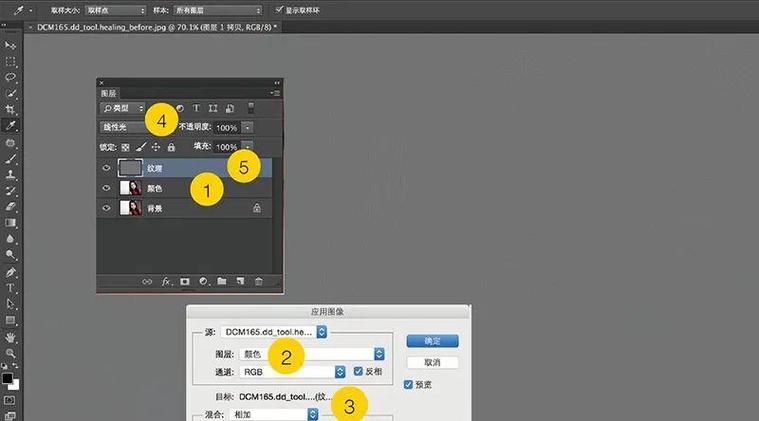Select the Spot Healing Brush tool
The height and width of the screenshot is (421, 759).
[10, 143]
